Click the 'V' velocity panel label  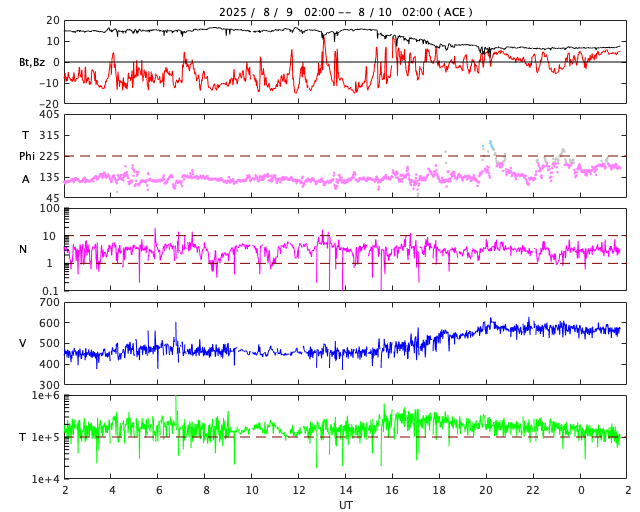point(23,343)
